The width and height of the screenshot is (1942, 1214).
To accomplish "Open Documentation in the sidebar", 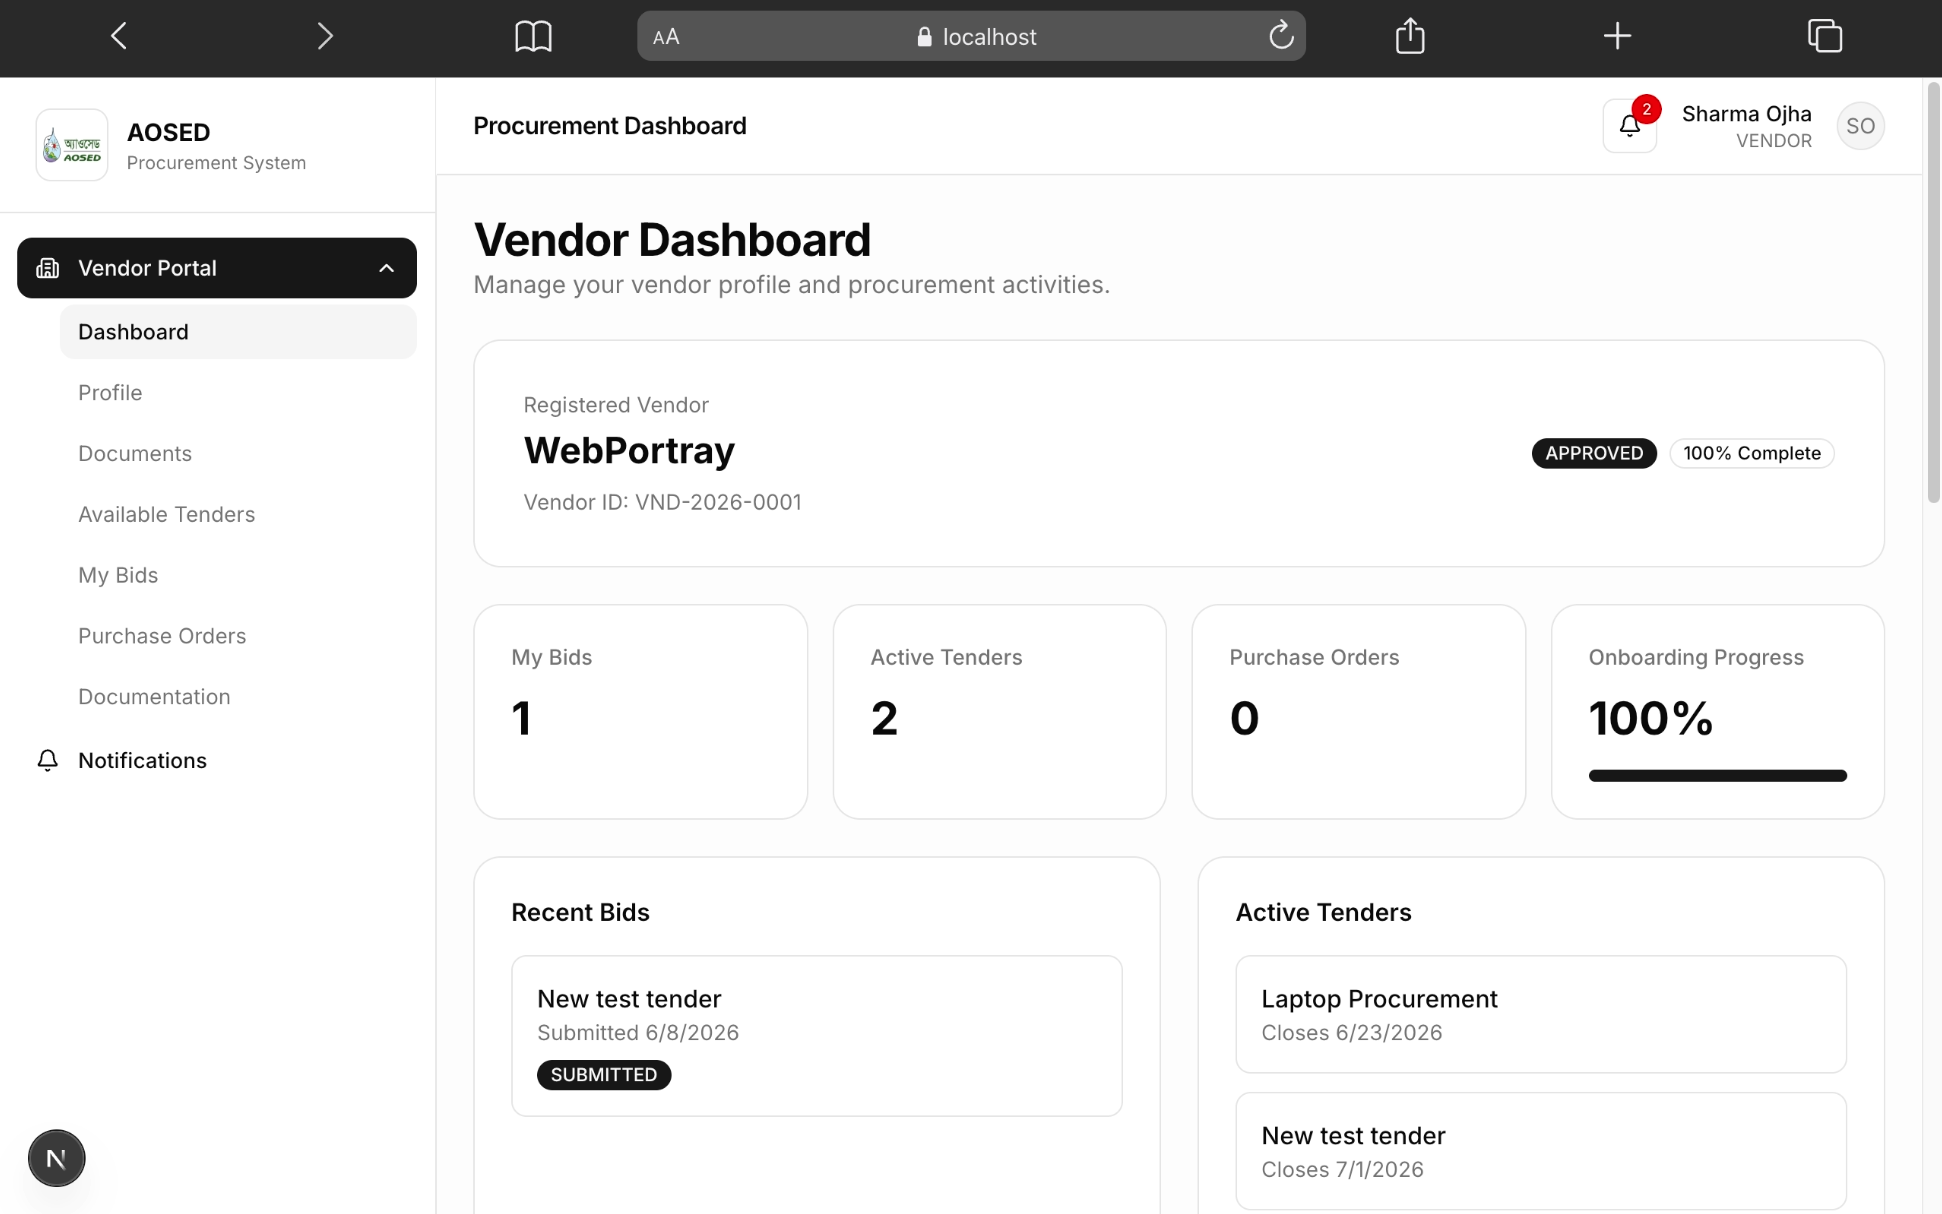I will click(x=238, y=697).
